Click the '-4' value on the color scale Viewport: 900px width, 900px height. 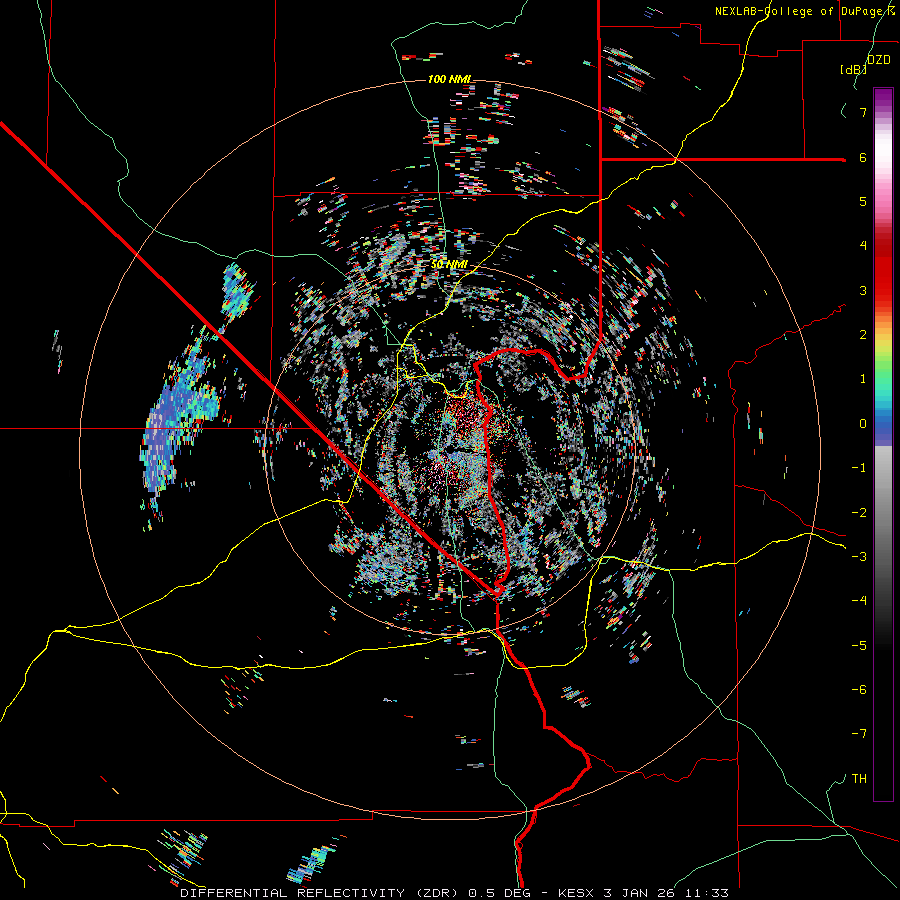[859, 601]
